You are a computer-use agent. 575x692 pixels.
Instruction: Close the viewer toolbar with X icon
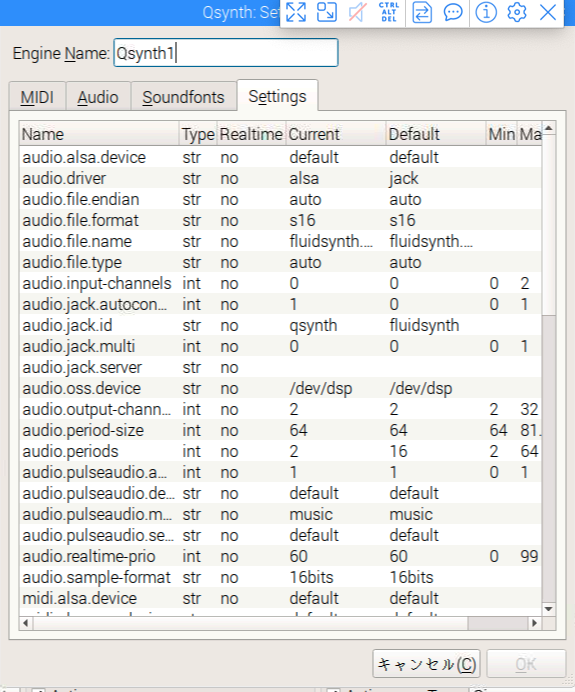[548, 12]
